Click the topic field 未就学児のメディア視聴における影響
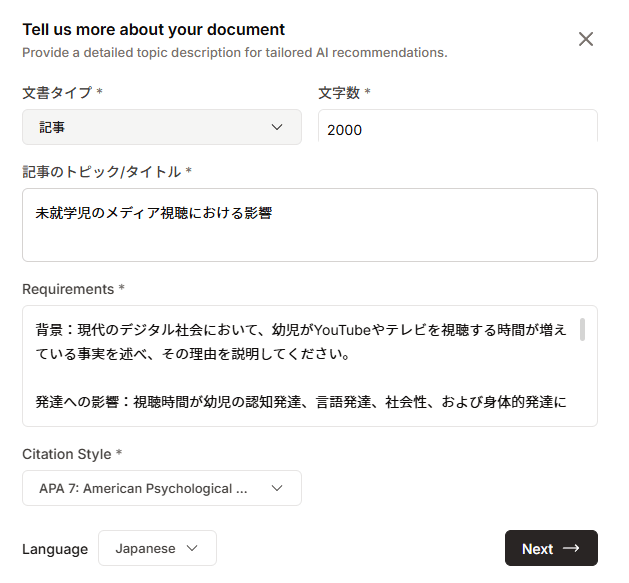 click(x=310, y=225)
